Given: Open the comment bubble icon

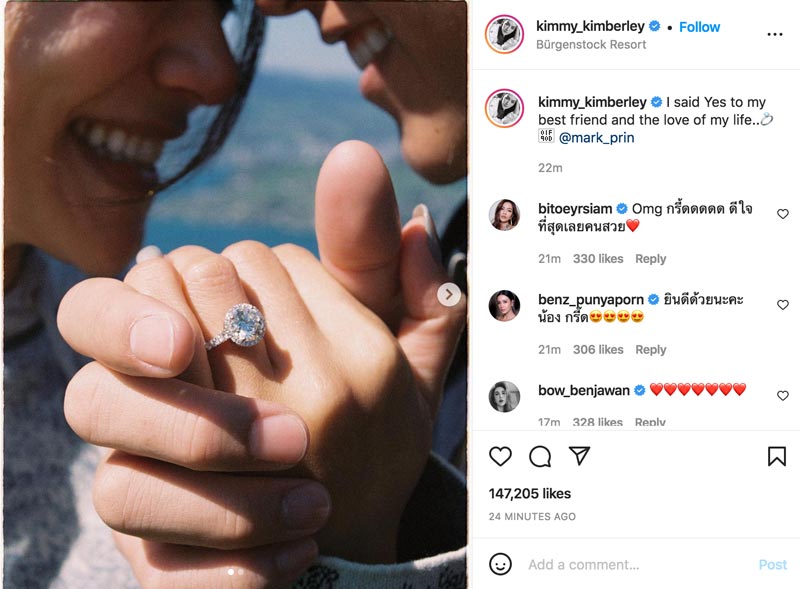Looking at the screenshot, I should coord(540,456).
